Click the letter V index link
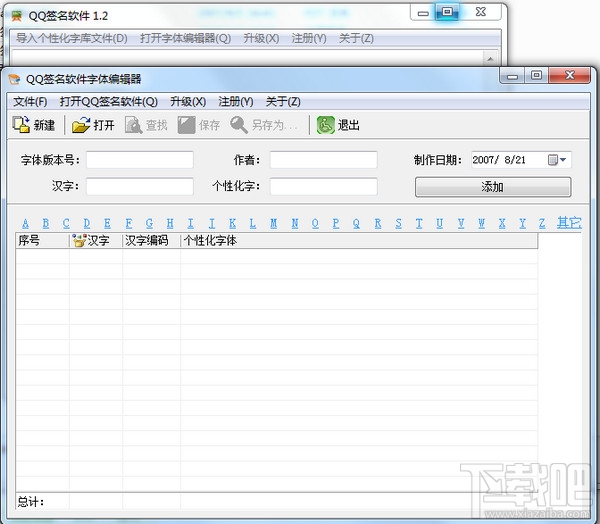This screenshot has width=600, height=524. point(461,223)
